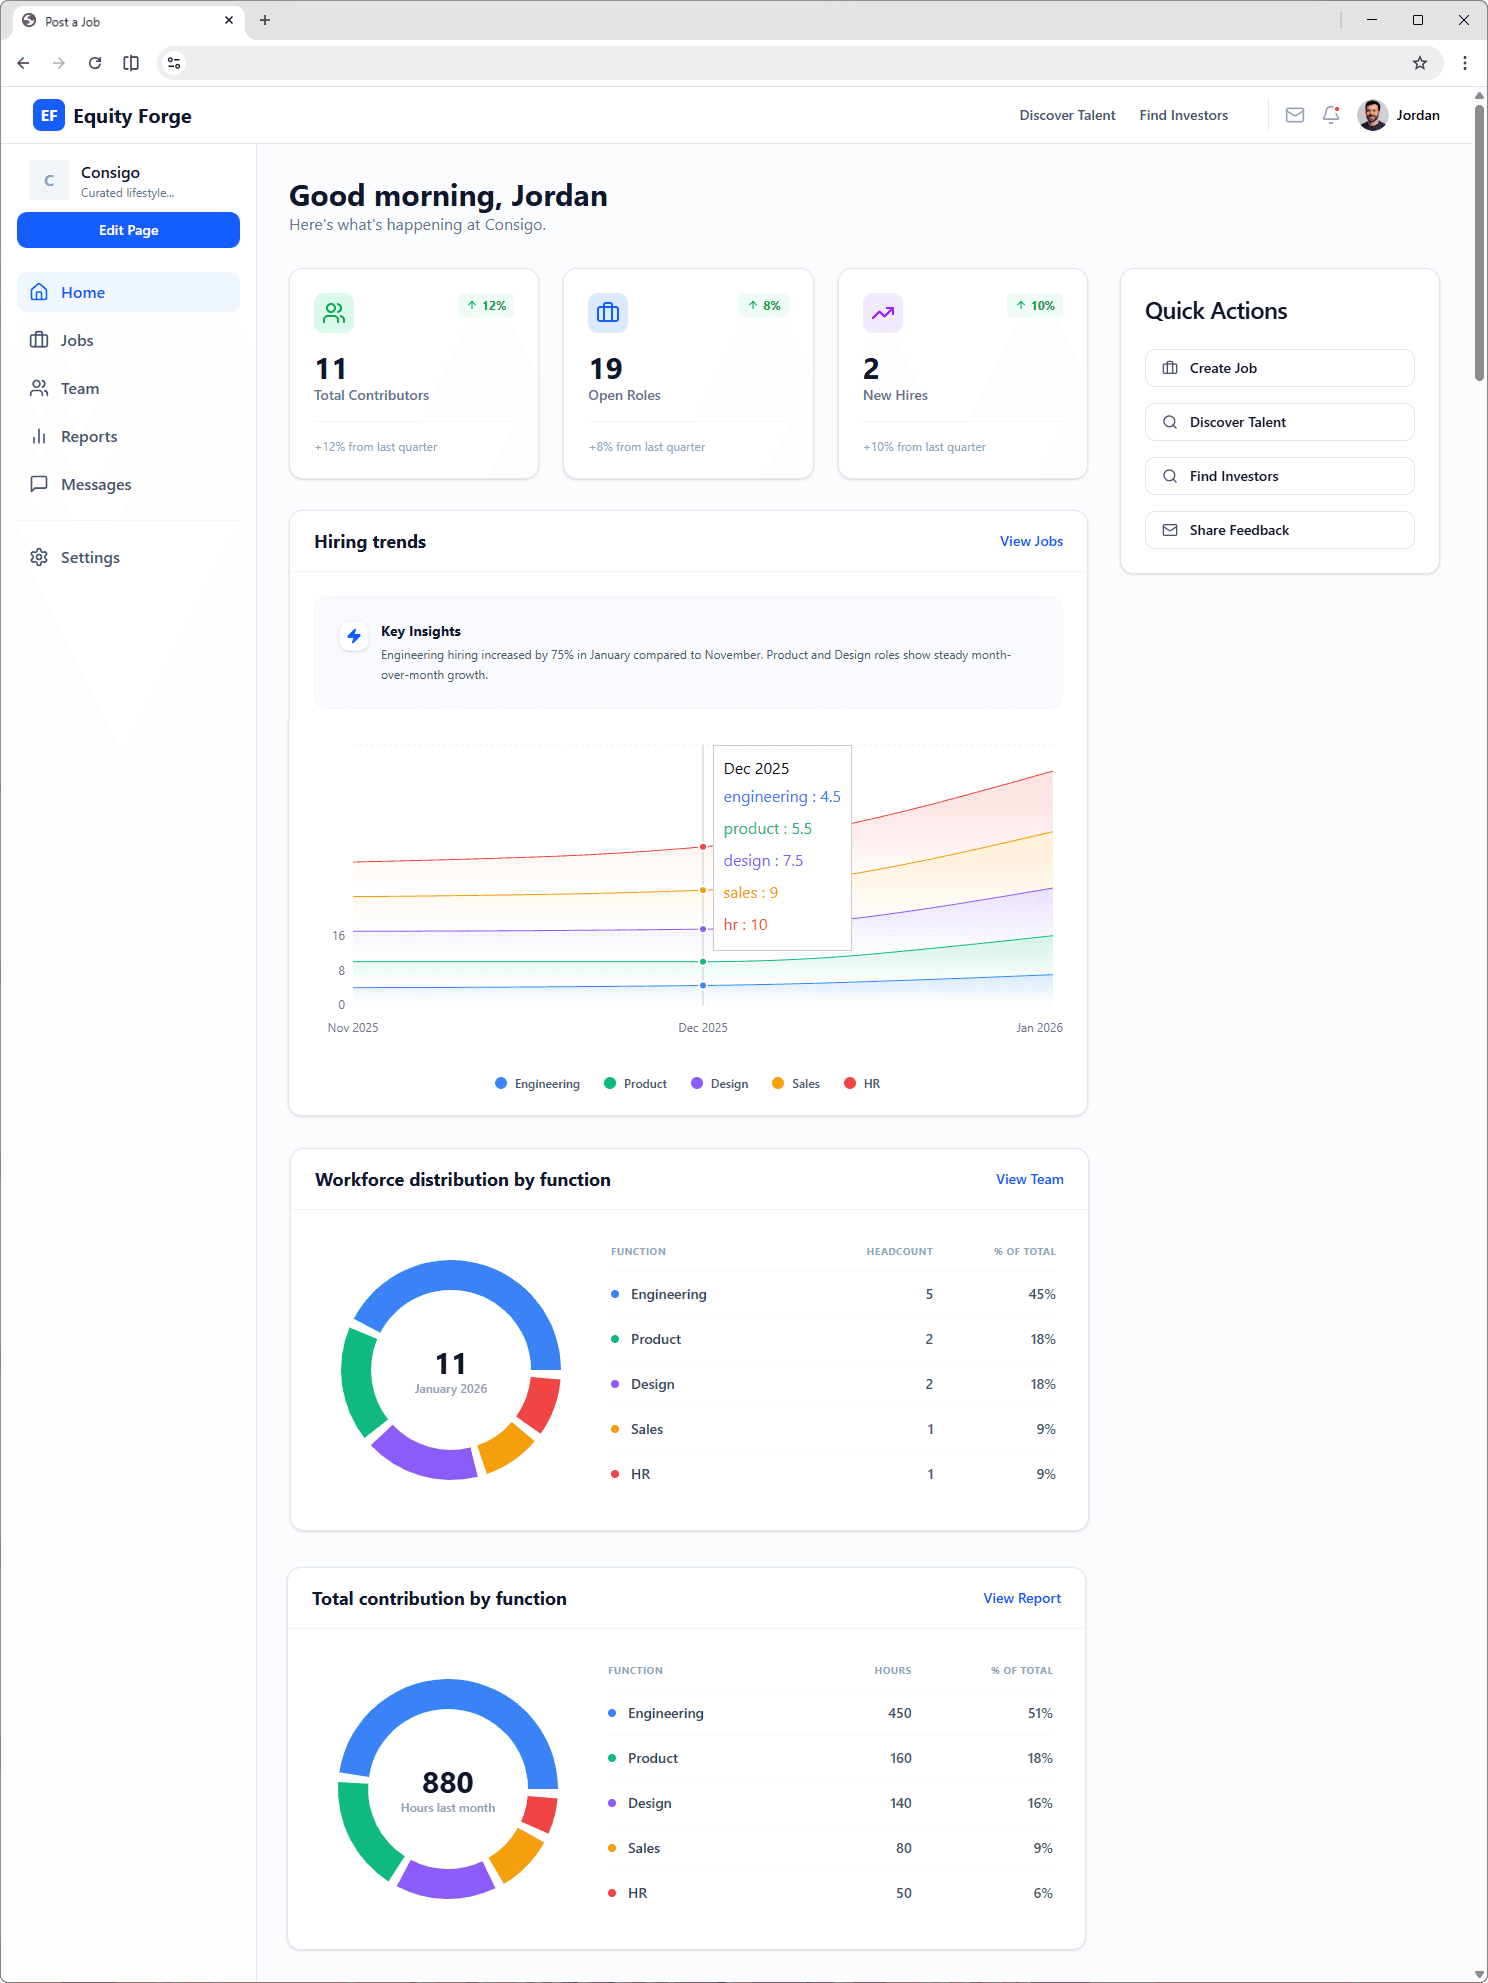
Task: Click Jordan's profile avatar
Action: [x=1373, y=115]
